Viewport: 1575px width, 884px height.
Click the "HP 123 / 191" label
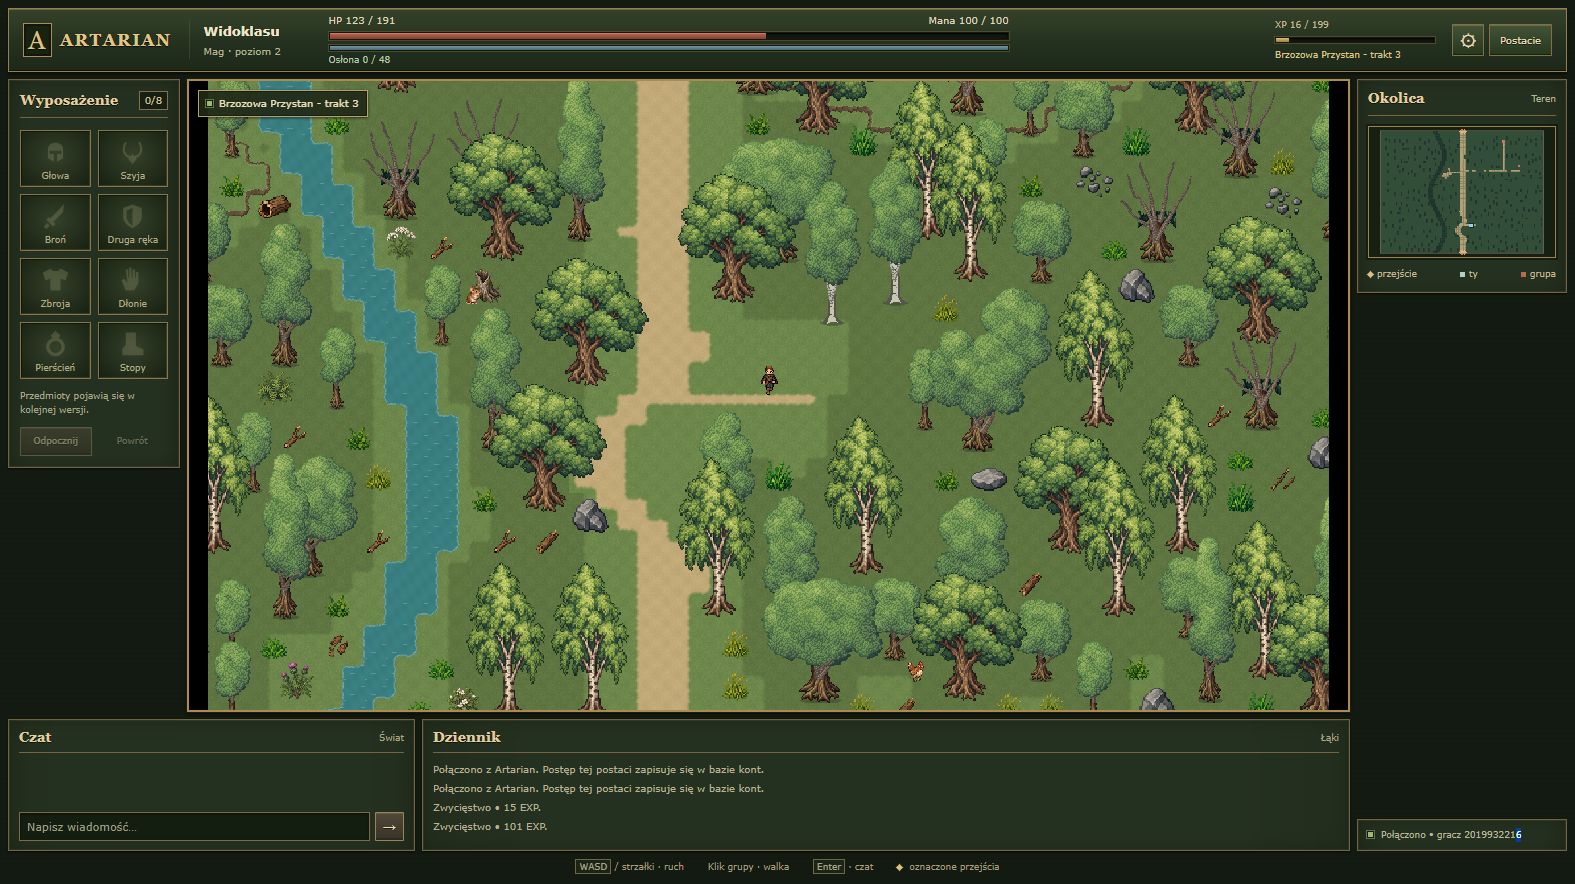click(x=362, y=21)
